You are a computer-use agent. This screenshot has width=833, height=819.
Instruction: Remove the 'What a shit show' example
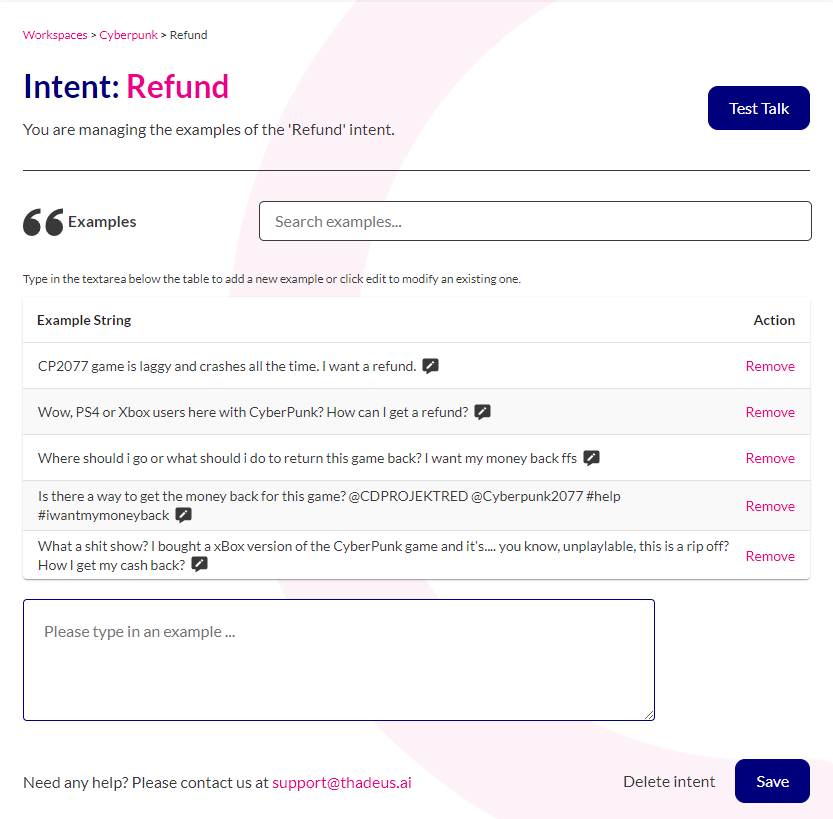[x=770, y=556]
